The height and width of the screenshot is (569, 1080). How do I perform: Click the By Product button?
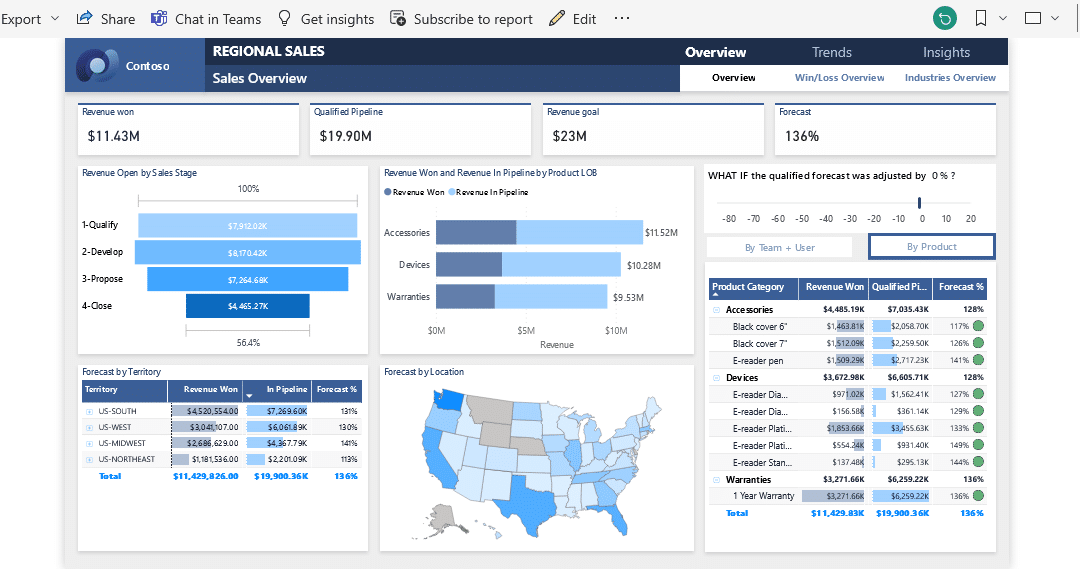[931, 247]
